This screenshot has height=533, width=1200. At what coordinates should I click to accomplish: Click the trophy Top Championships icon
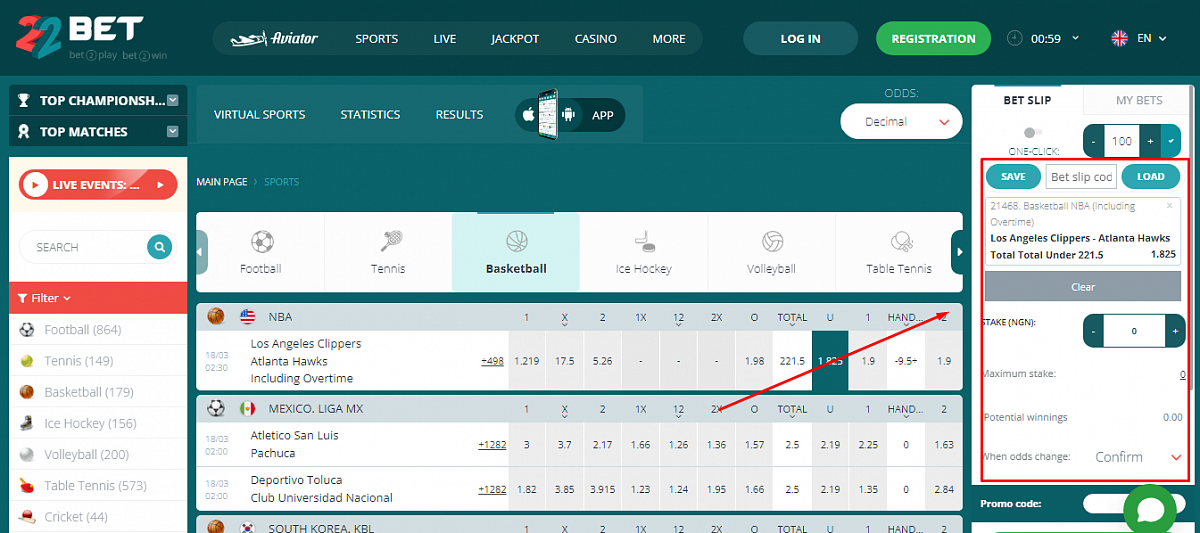(x=24, y=100)
